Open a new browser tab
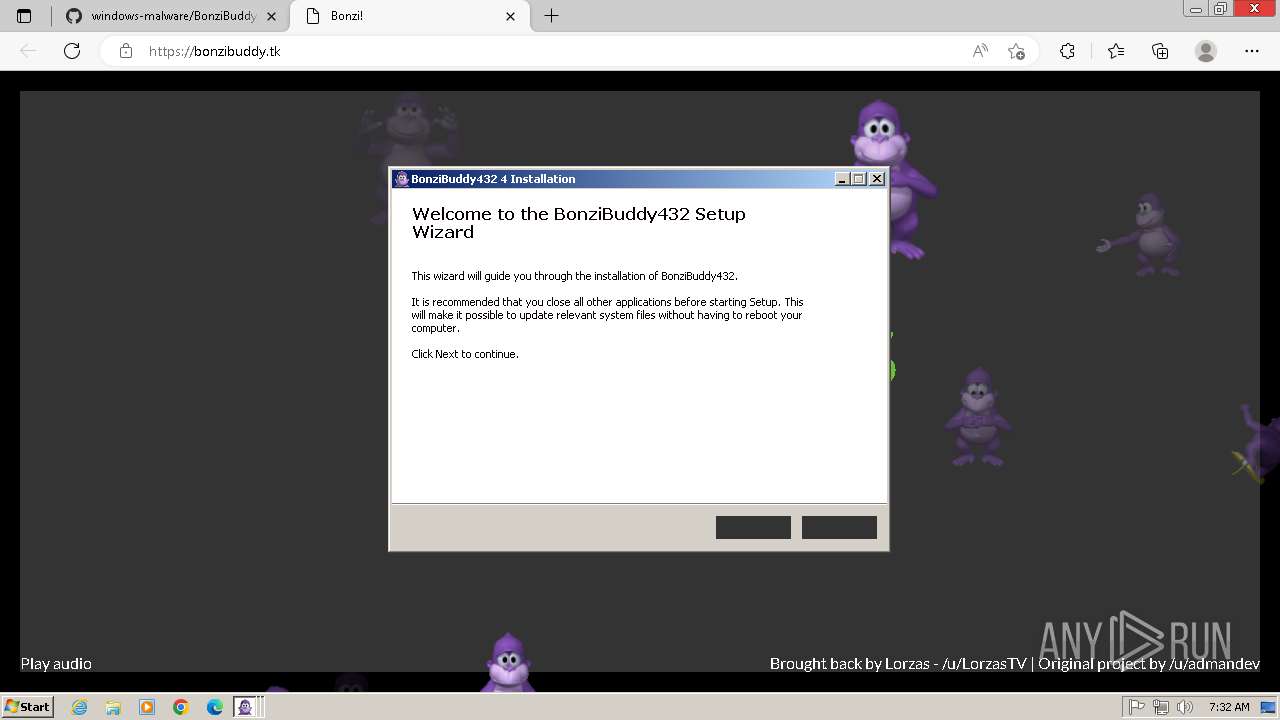The width and height of the screenshot is (1280, 720). tap(551, 16)
